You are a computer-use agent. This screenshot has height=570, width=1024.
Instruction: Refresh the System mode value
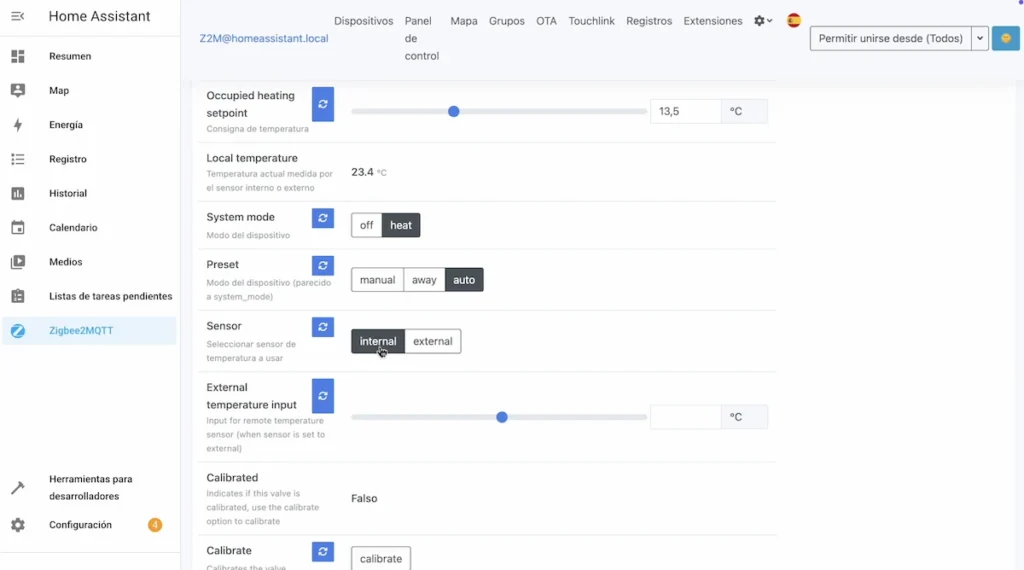(x=323, y=218)
